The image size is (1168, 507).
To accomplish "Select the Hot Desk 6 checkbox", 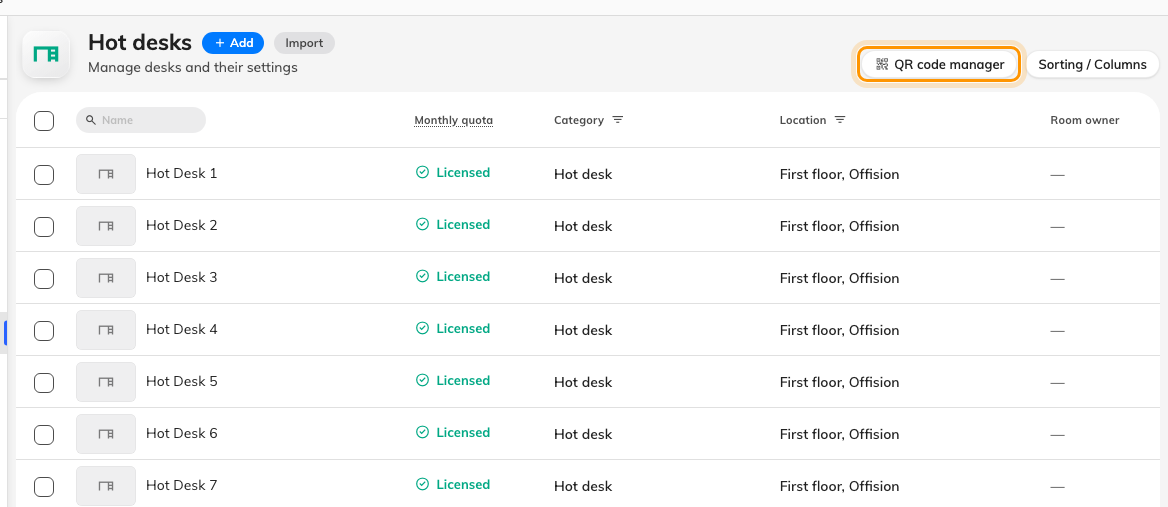I will 44,436.
